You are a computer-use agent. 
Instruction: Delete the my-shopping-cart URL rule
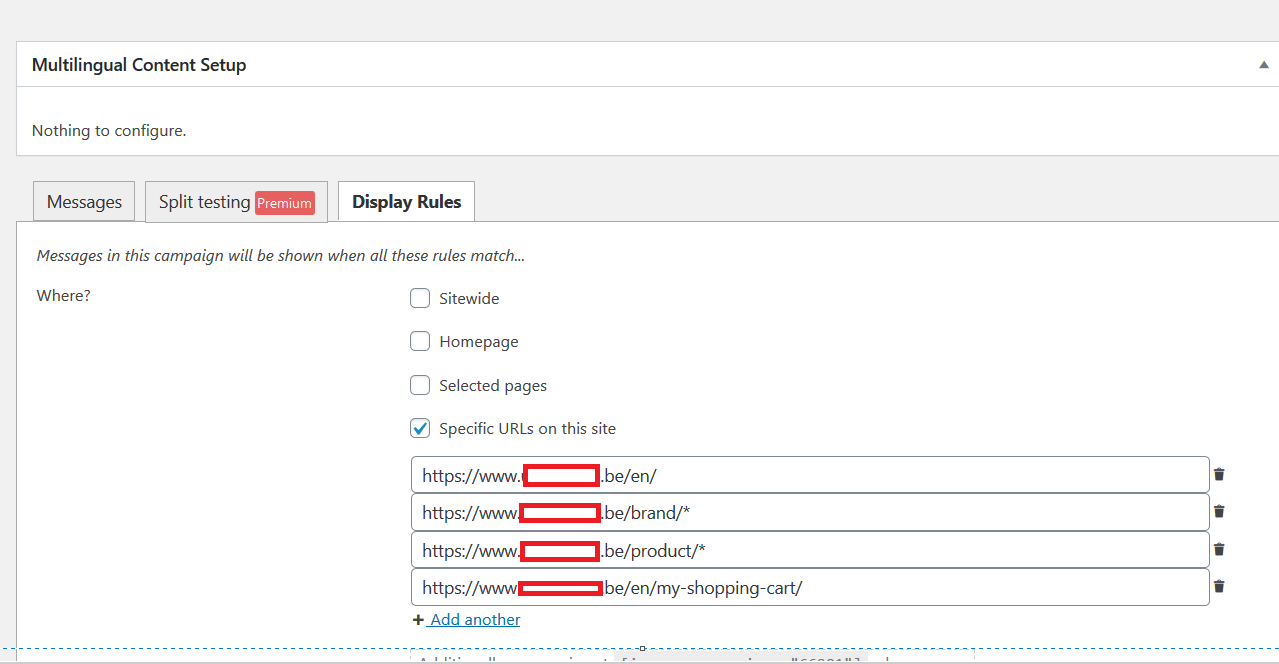pyautogui.click(x=1219, y=587)
